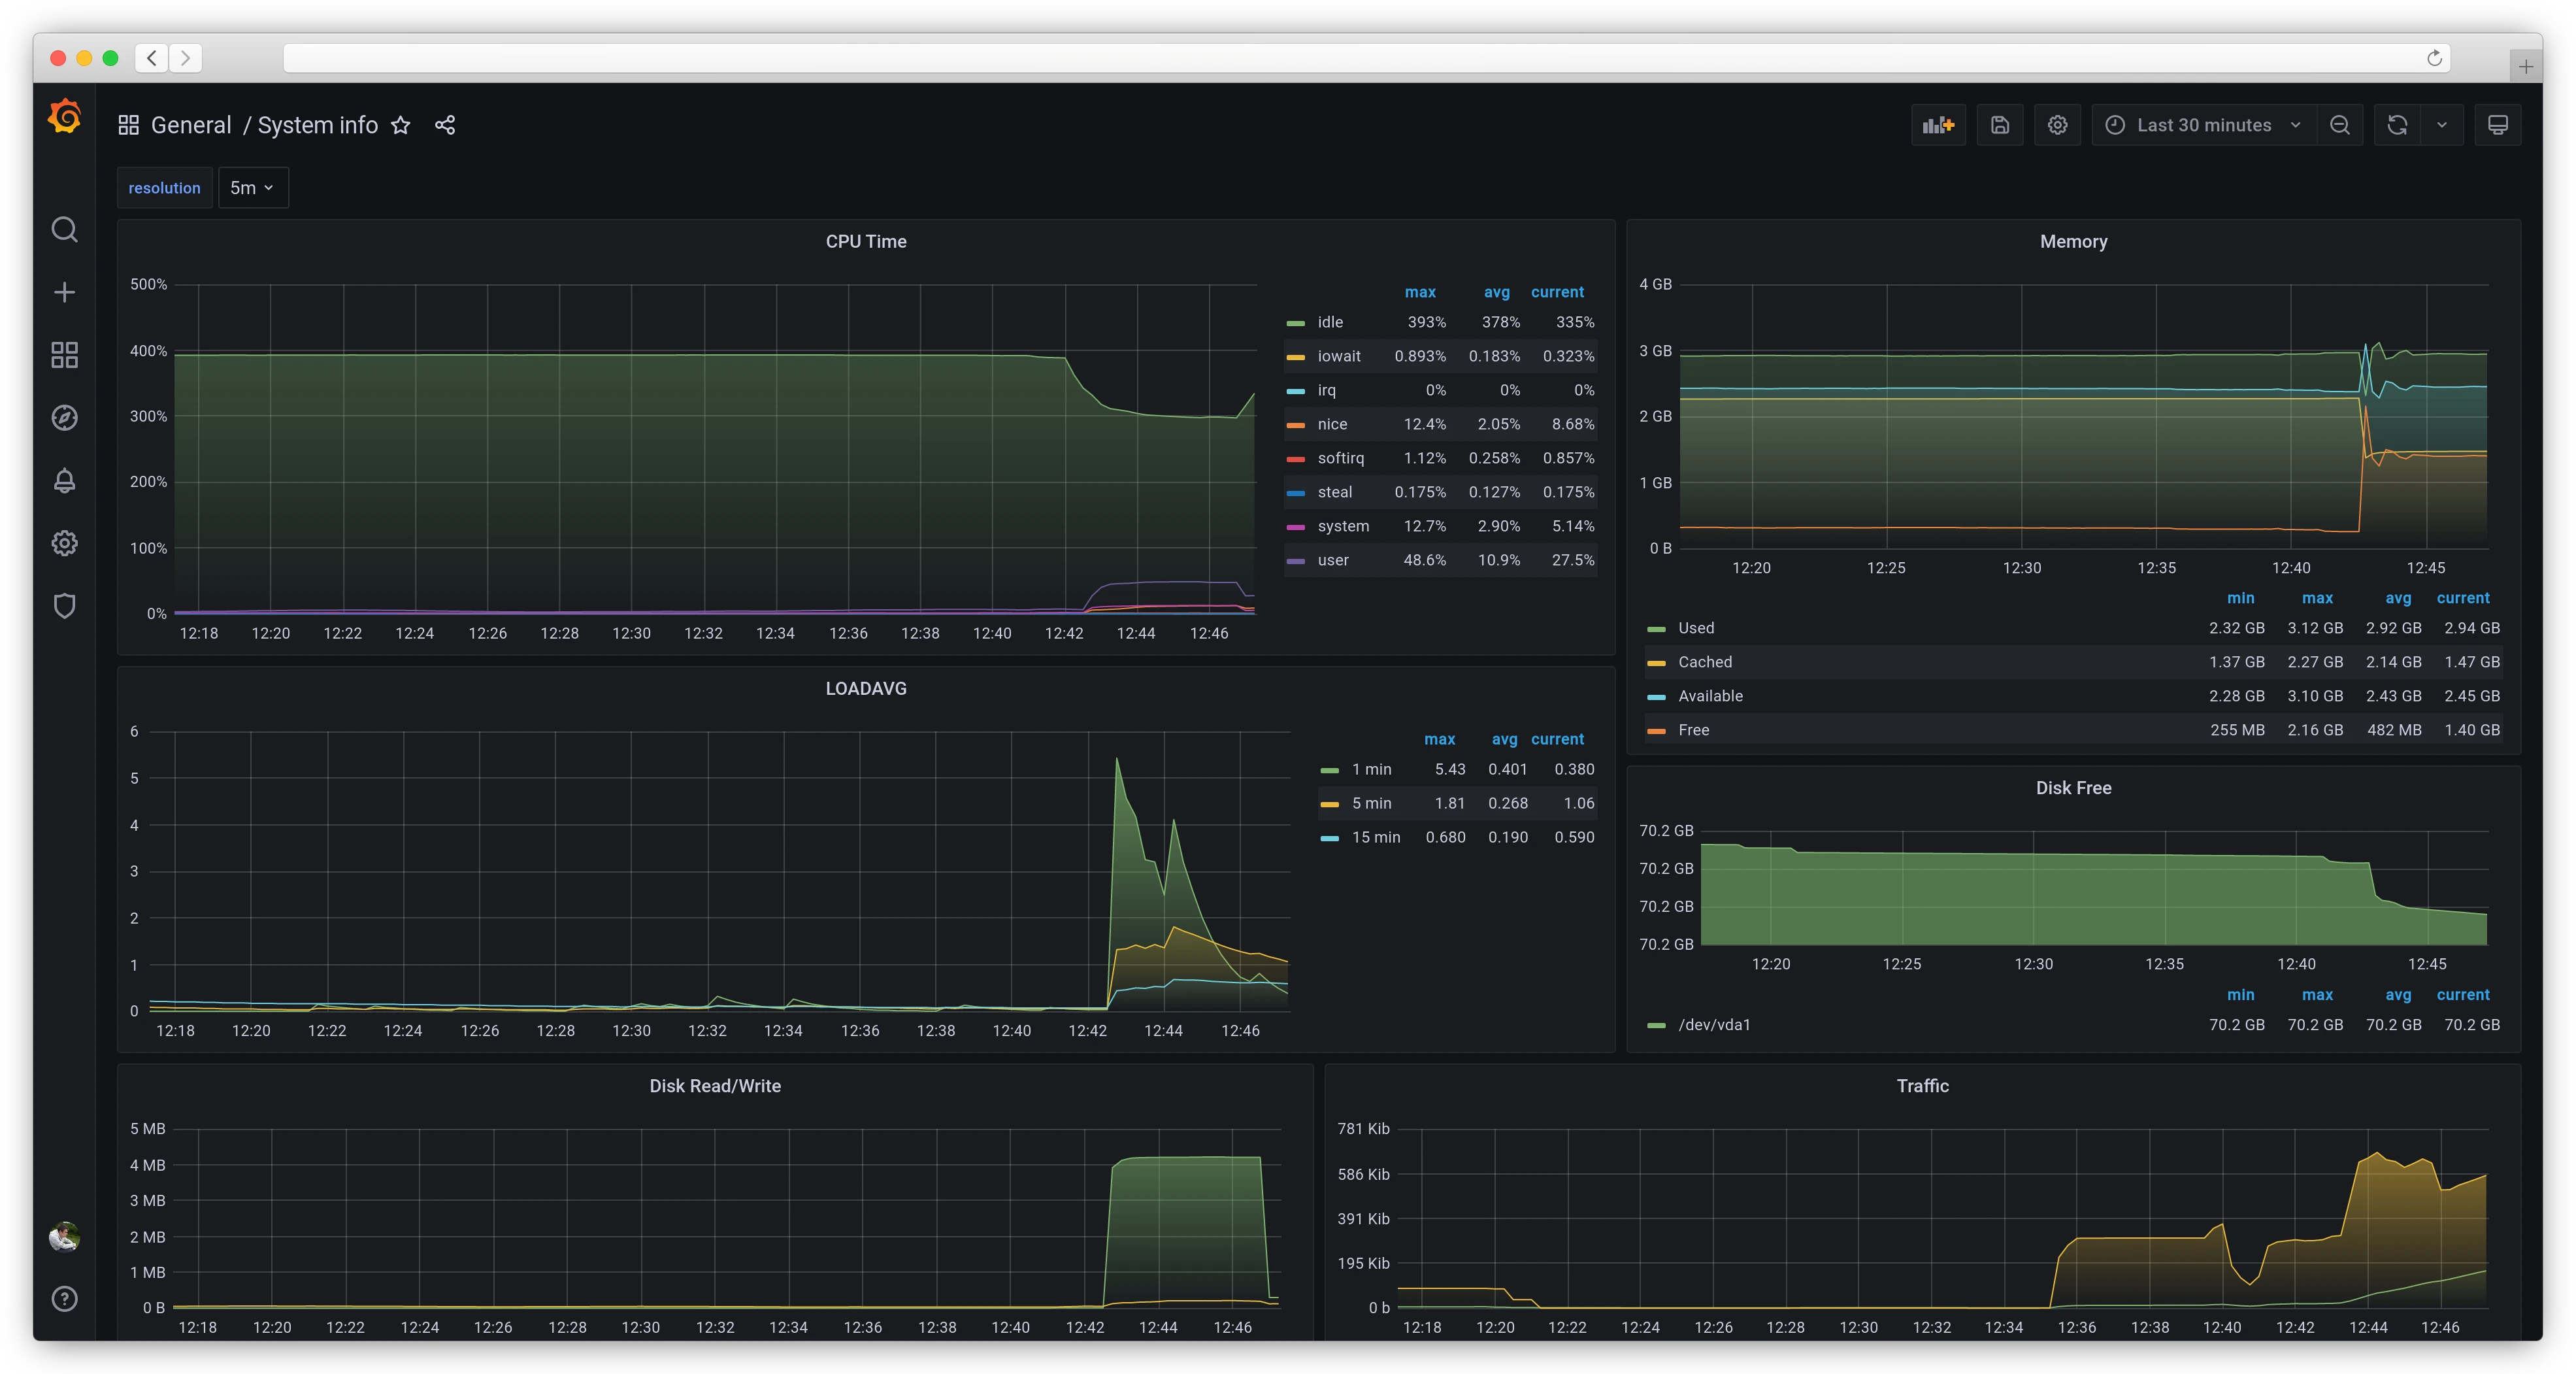
Task: Save the dashboard using the save icon
Action: pyautogui.click(x=2000, y=125)
